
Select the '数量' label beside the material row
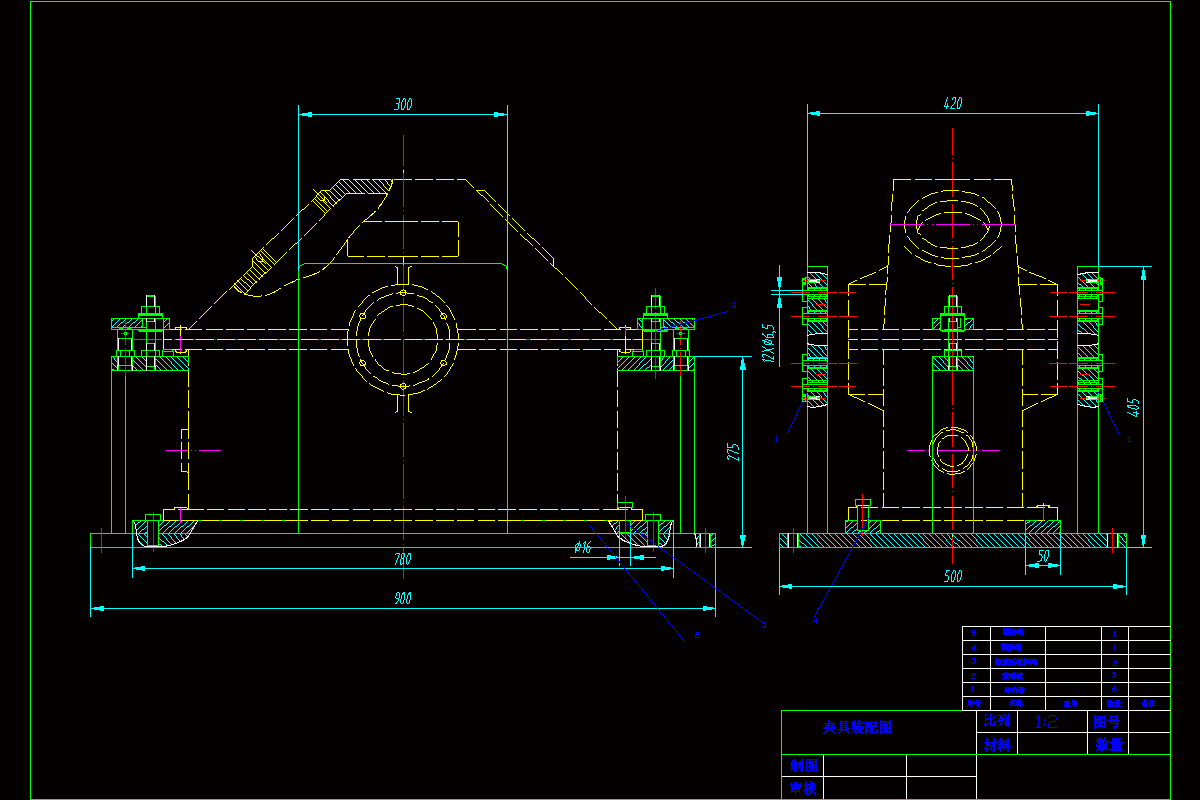[x=1109, y=745]
